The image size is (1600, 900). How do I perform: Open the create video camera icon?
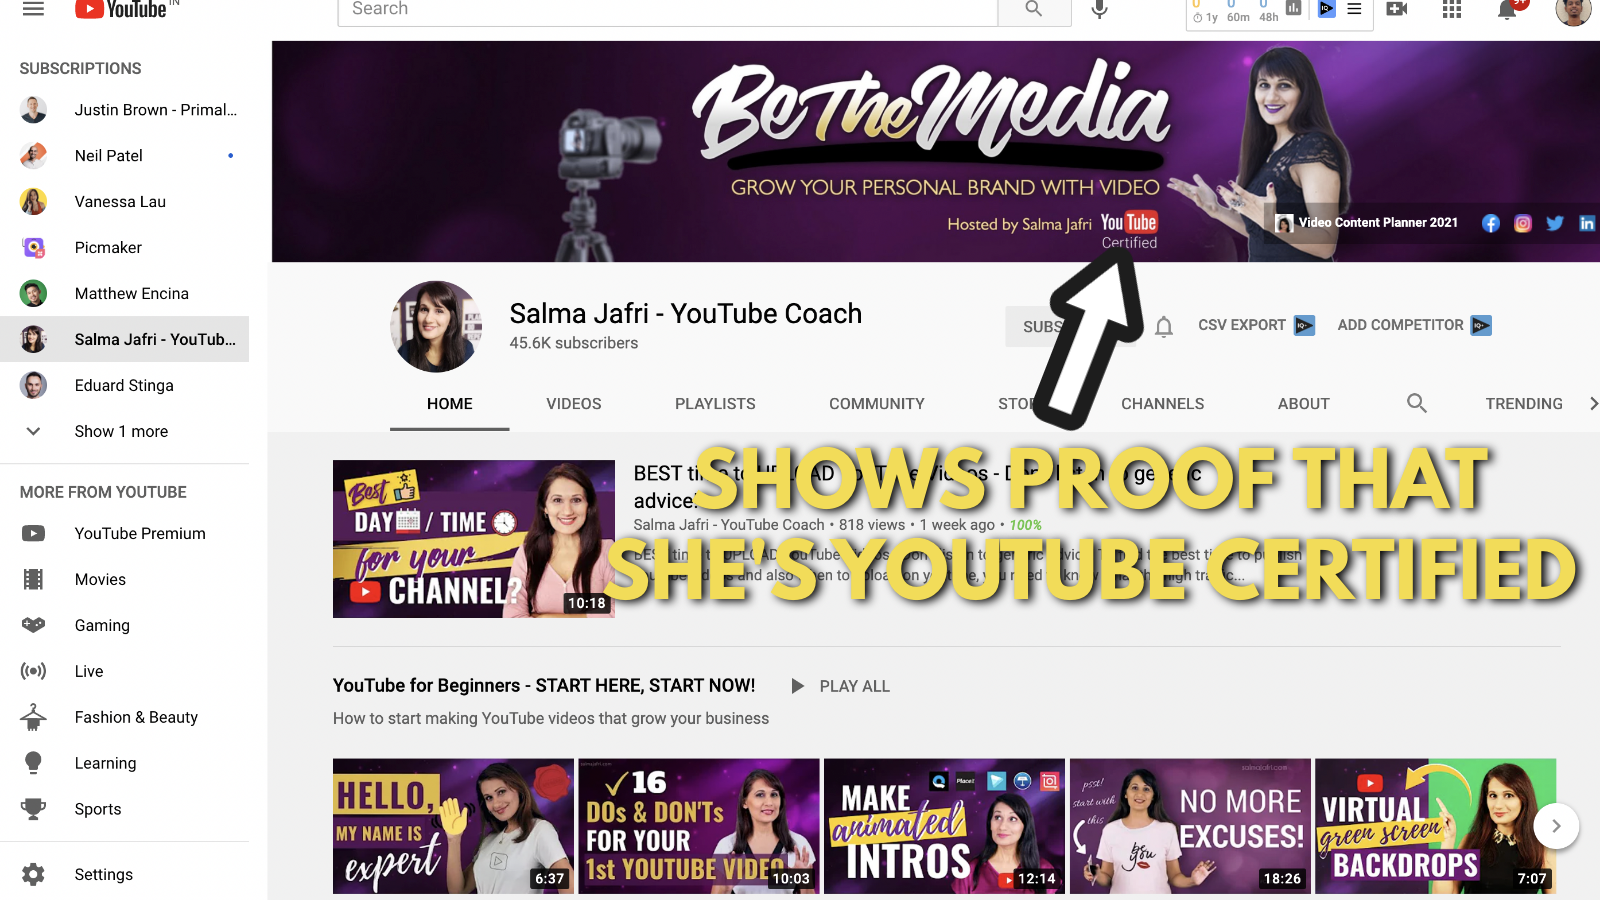coord(1397,9)
